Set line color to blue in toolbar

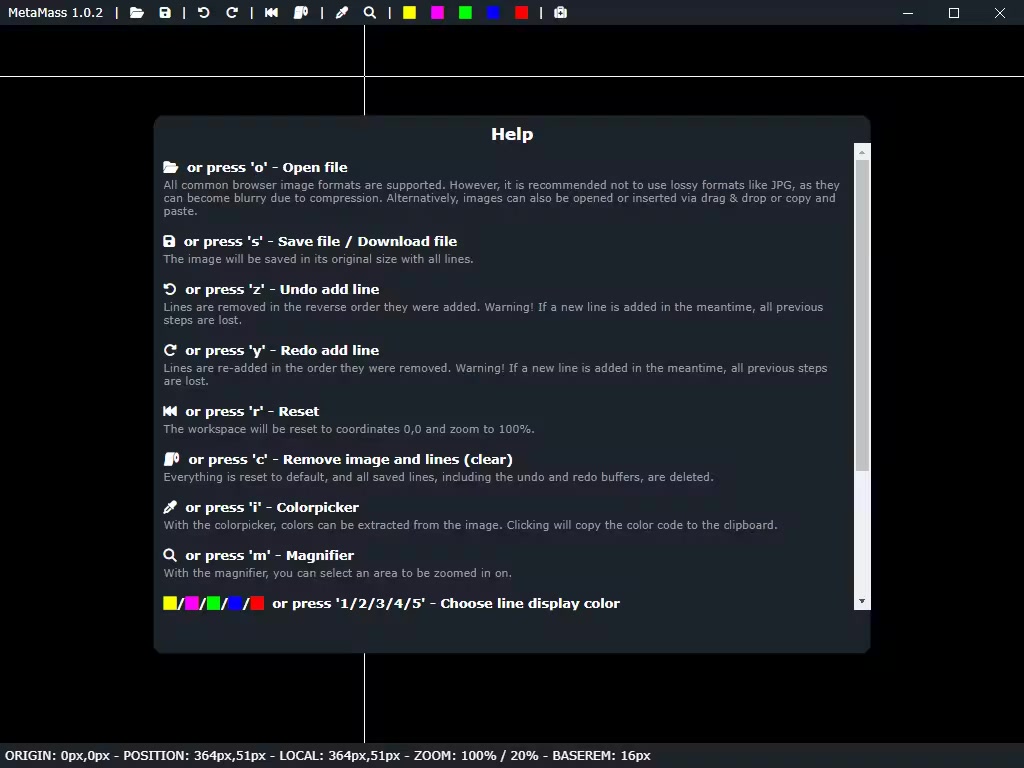[x=493, y=13]
